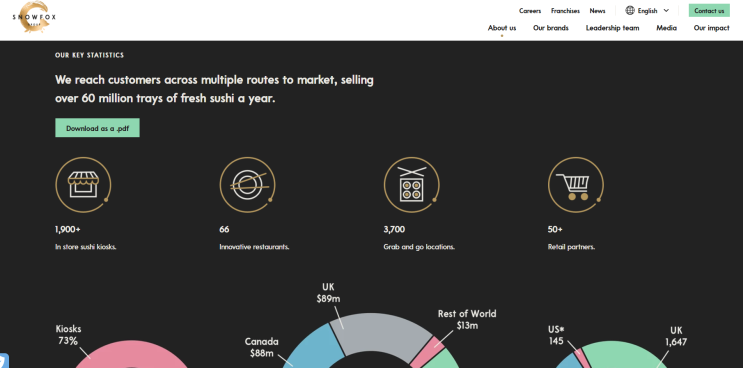Click the shield widget icon at bottom-left

click(x=4, y=361)
